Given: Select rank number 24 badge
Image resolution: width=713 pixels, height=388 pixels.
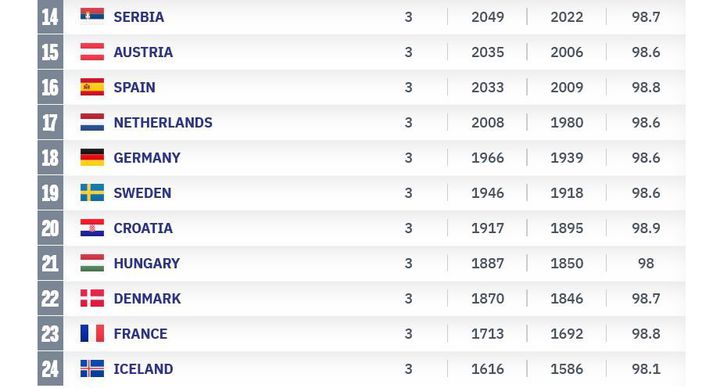Looking at the screenshot, I should 50,369.
